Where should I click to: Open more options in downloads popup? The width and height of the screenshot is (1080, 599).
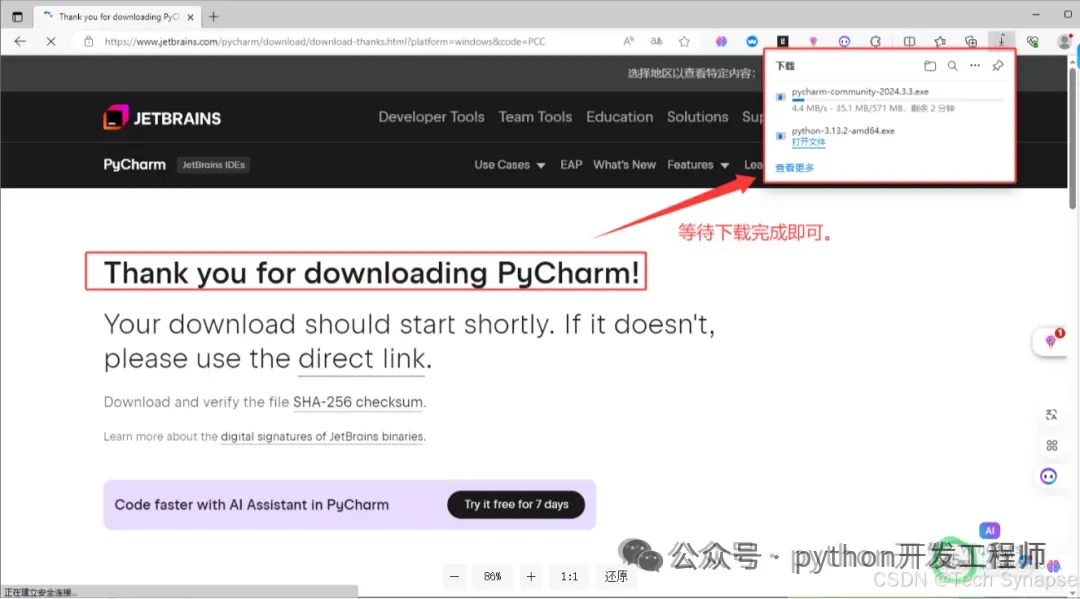[x=975, y=66]
